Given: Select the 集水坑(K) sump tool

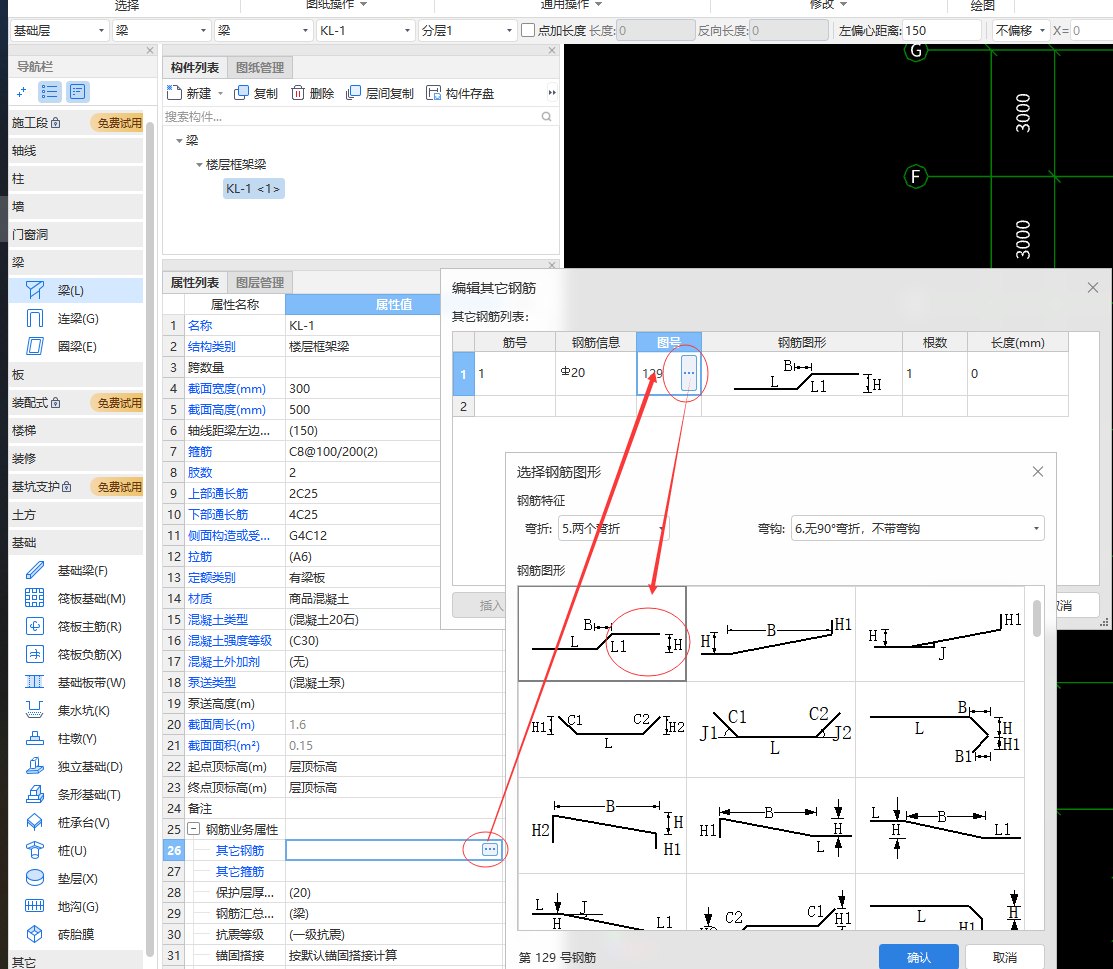Looking at the screenshot, I should 76,711.
